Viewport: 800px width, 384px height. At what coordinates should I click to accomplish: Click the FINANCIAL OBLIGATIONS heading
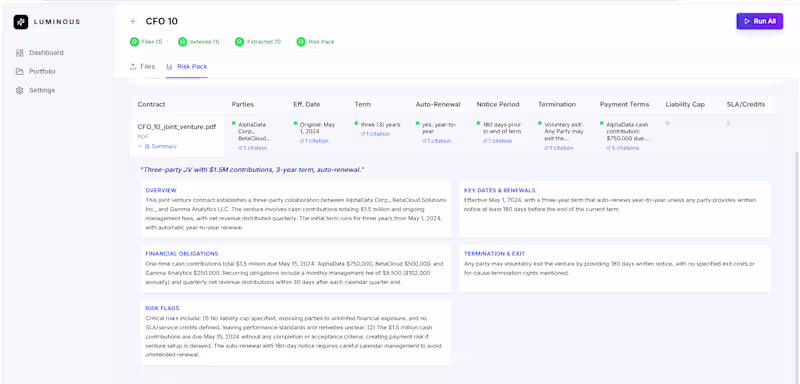(x=182, y=253)
